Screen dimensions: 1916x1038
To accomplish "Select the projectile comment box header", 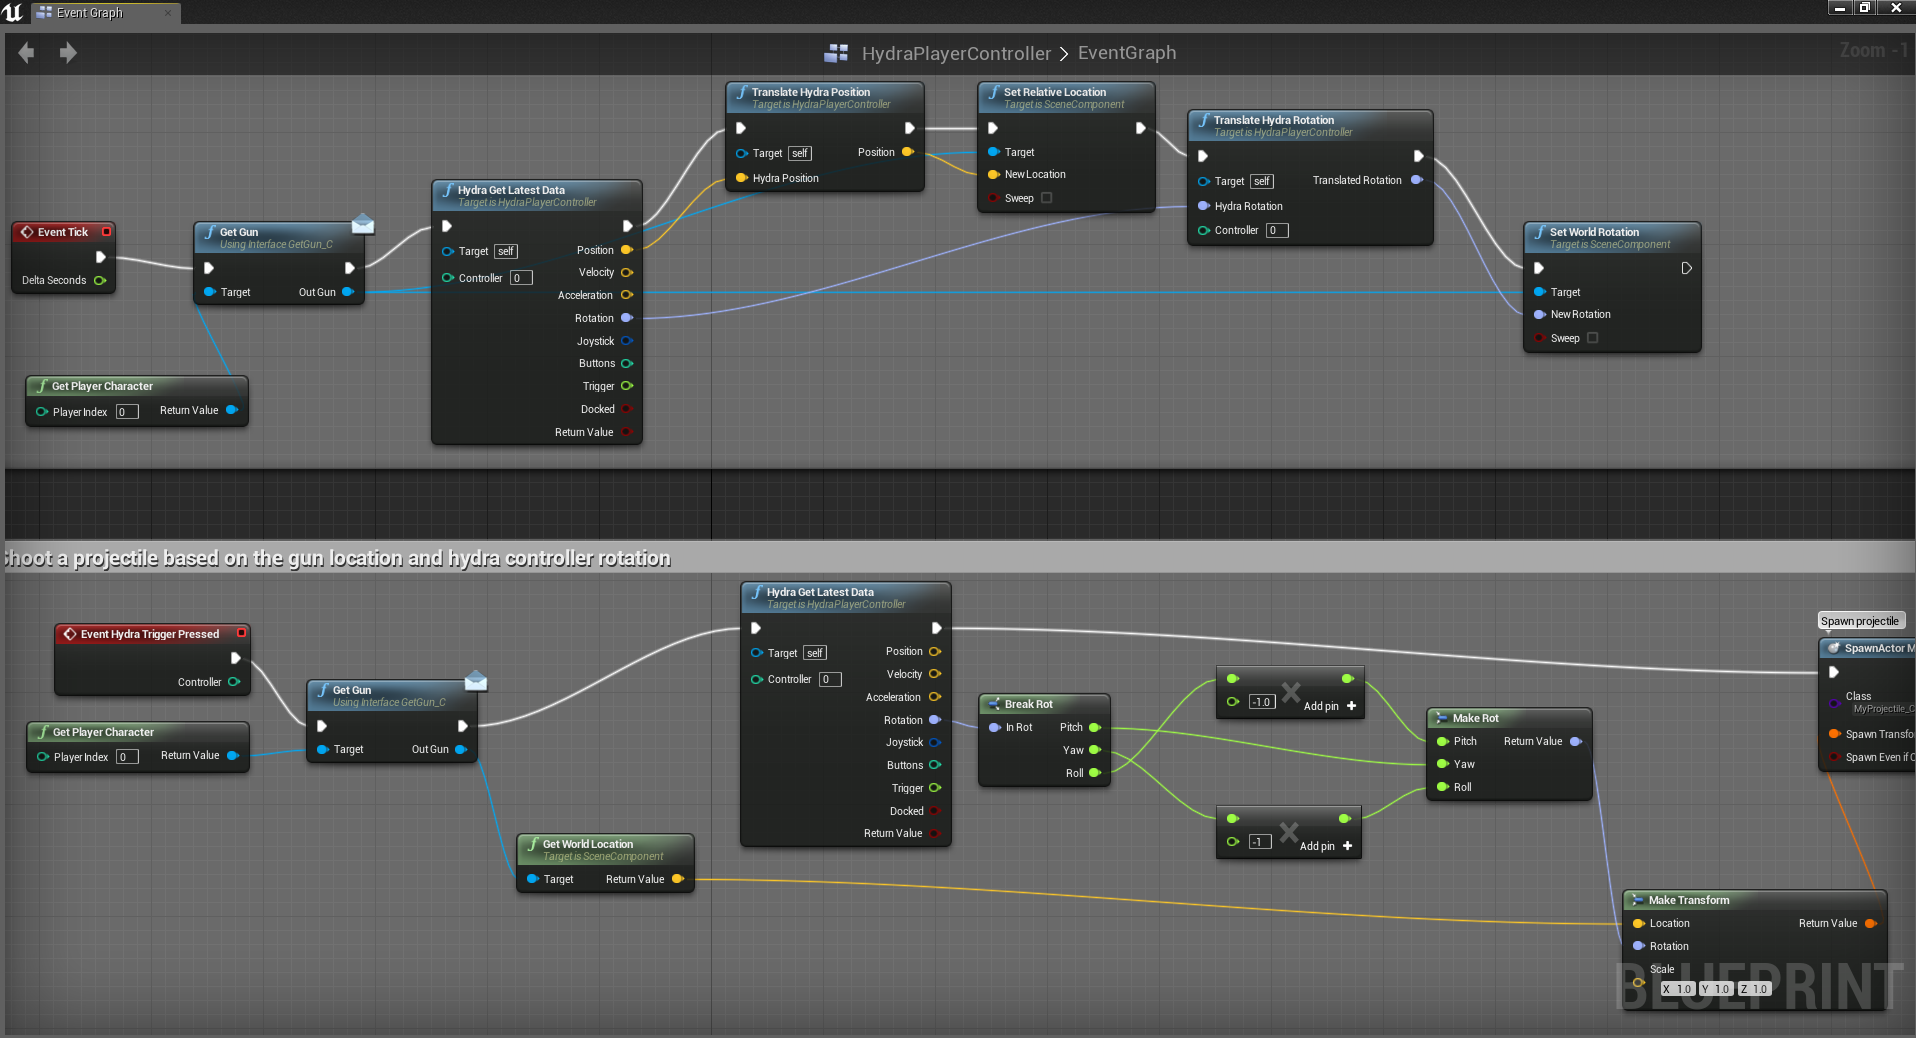I will pyautogui.click(x=960, y=558).
